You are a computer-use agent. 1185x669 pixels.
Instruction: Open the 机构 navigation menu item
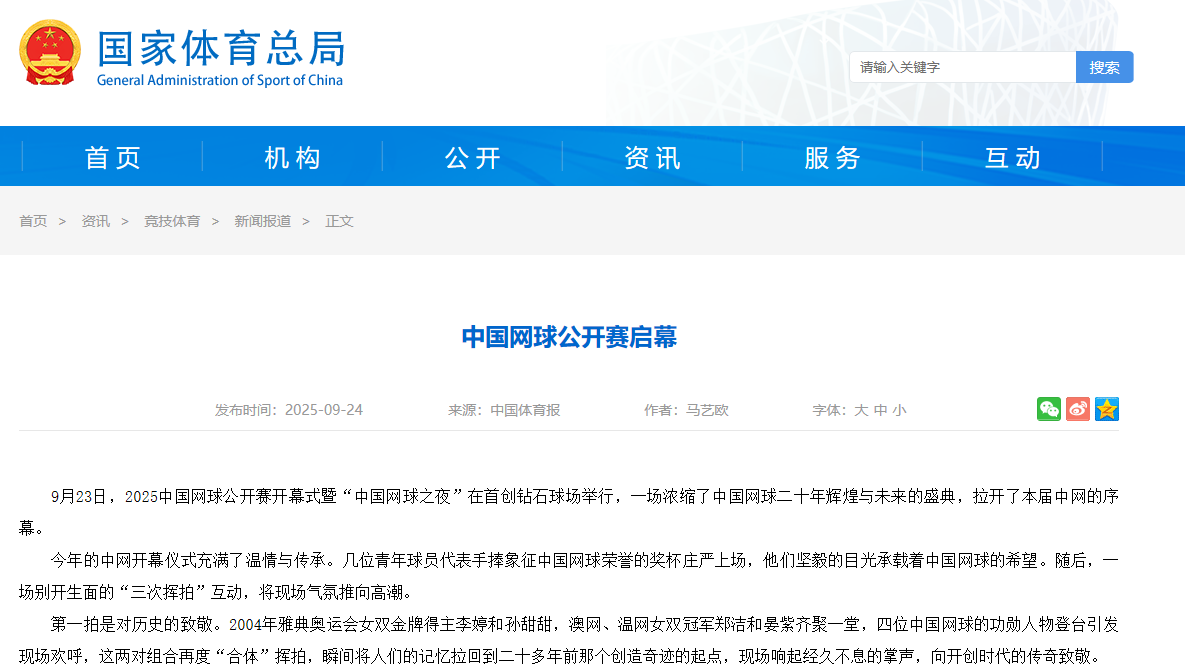tap(293, 157)
